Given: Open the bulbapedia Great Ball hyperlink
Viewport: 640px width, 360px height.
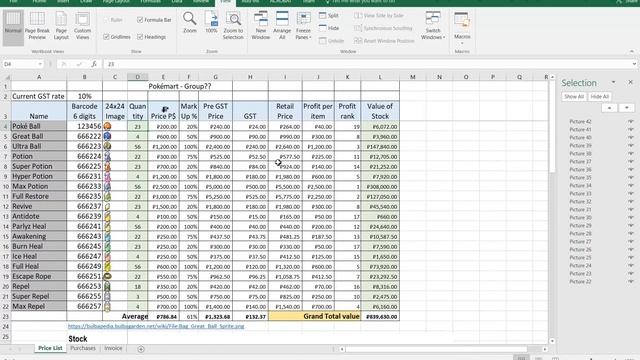Looking at the screenshot, I should [x=156, y=326].
